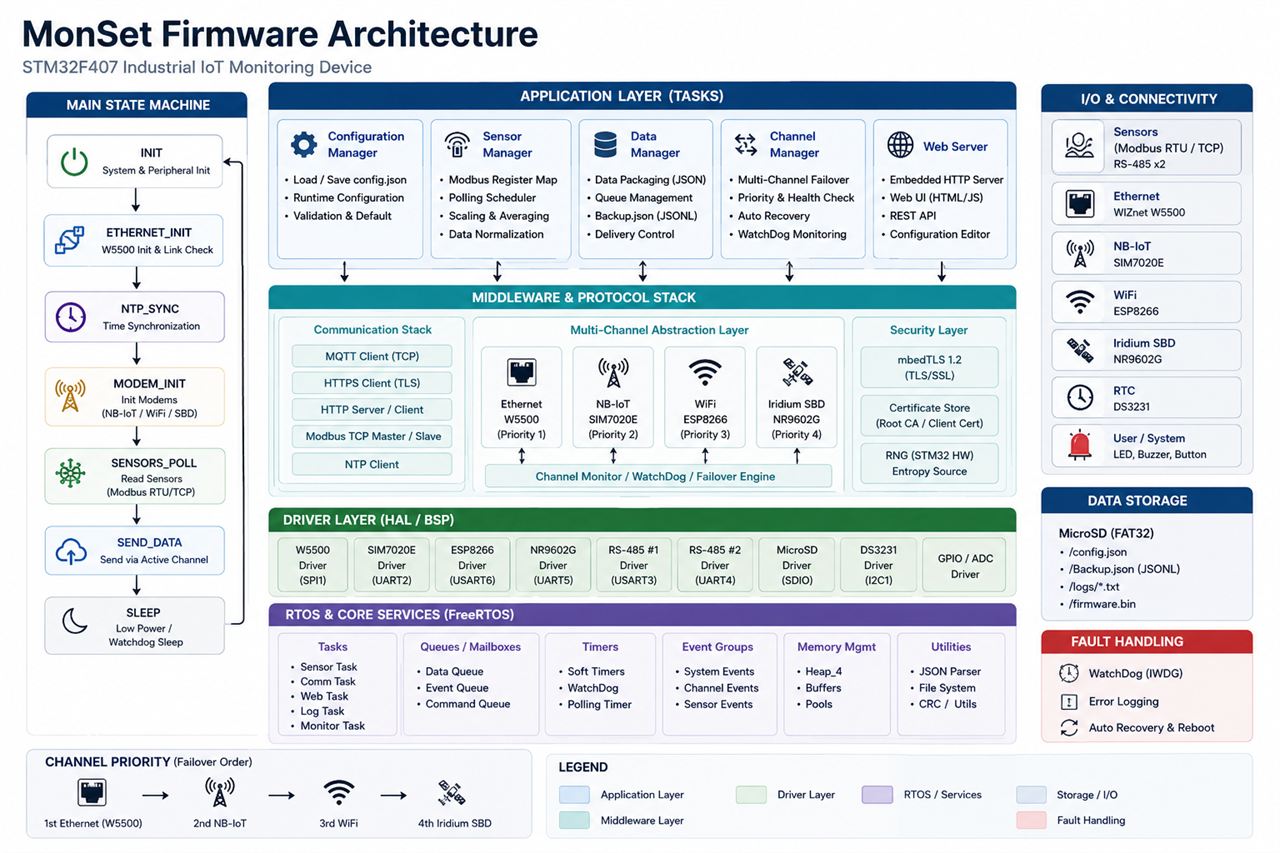Click the APPLICATION LAYER (TASKS) header
This screenshot has width=1280, height=853.
(x=642, y=96)
